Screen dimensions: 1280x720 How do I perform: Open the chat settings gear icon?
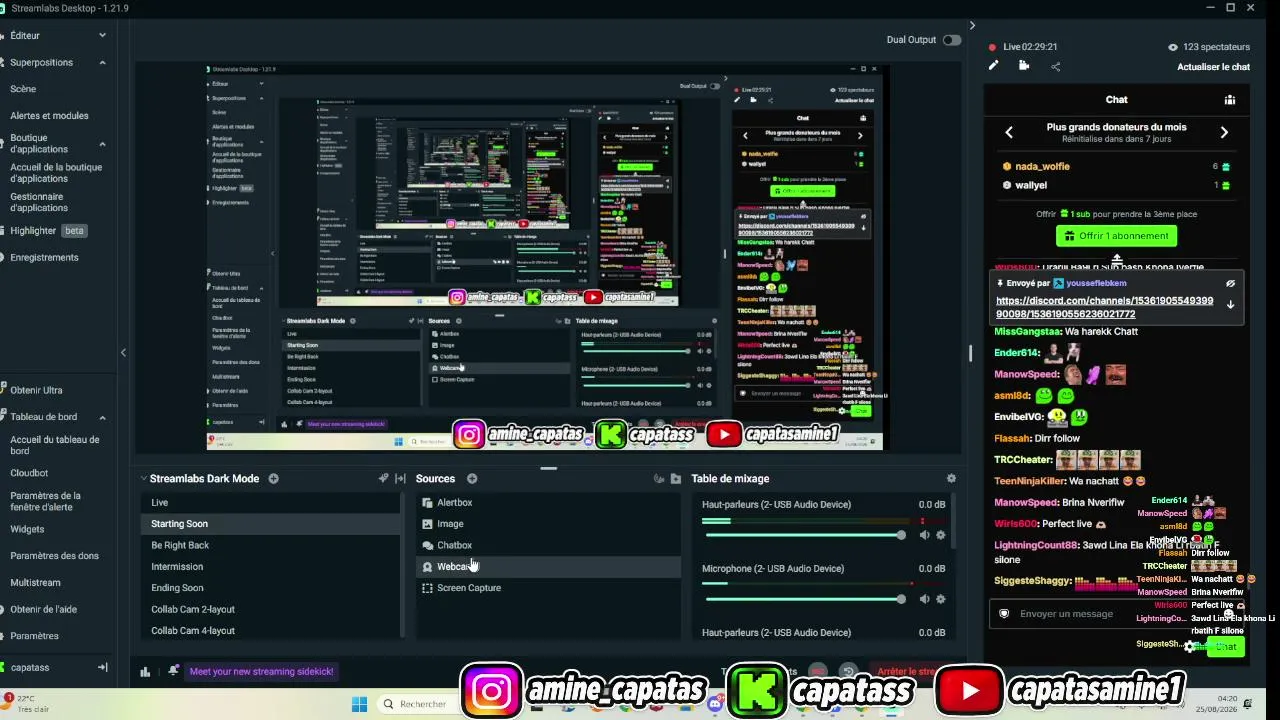[1189, 647]
